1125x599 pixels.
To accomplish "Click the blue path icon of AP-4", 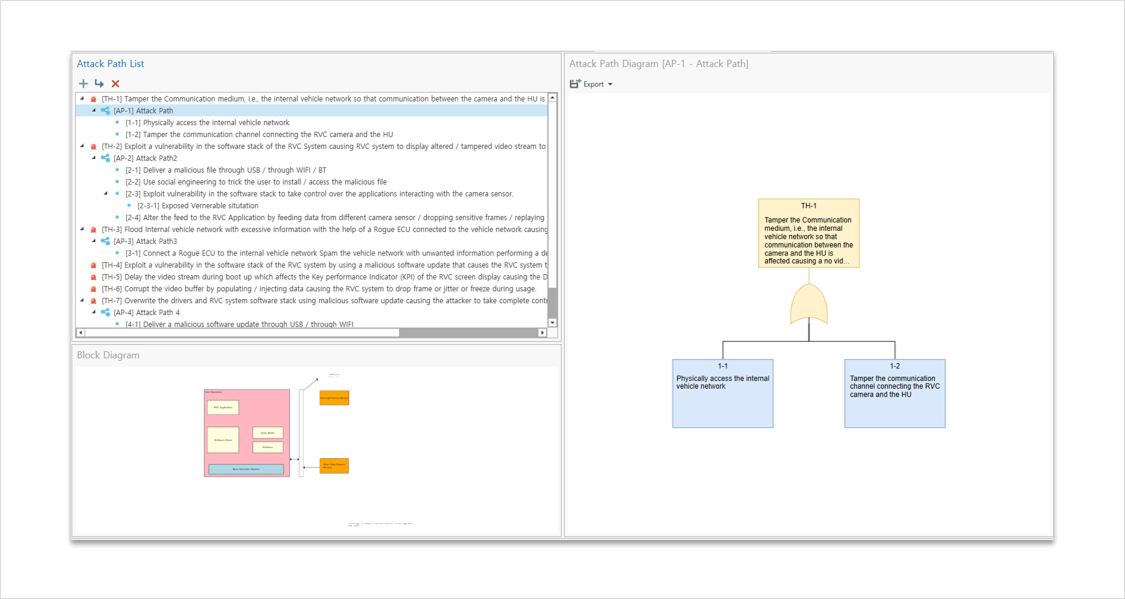I will click(105, 312).
